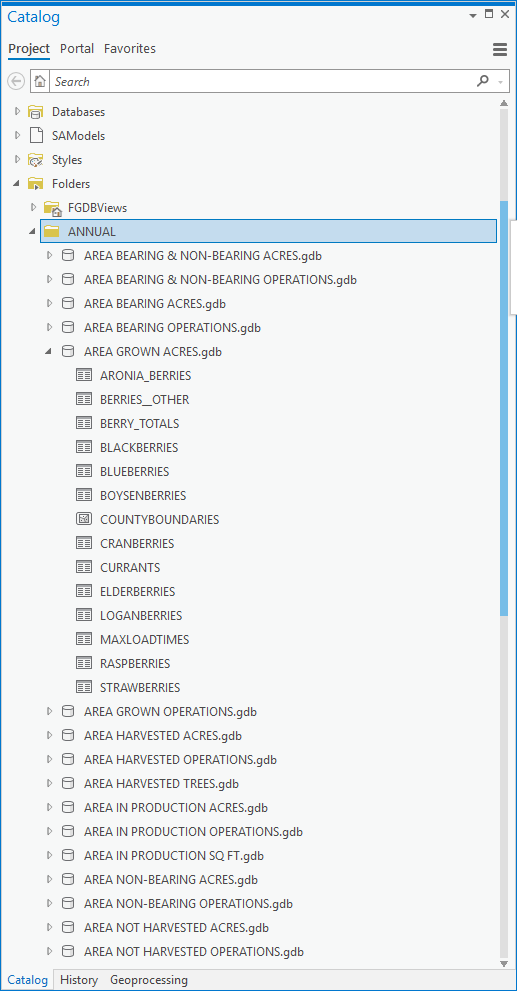Collapse AREA GROWN ACRES.gdb
The width and height of the screenshot is (517, 991).
[x=49, y=352]
